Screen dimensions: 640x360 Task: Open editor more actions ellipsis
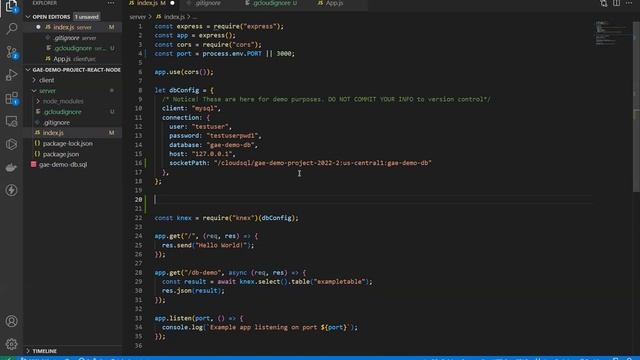(x=629, y=3)
